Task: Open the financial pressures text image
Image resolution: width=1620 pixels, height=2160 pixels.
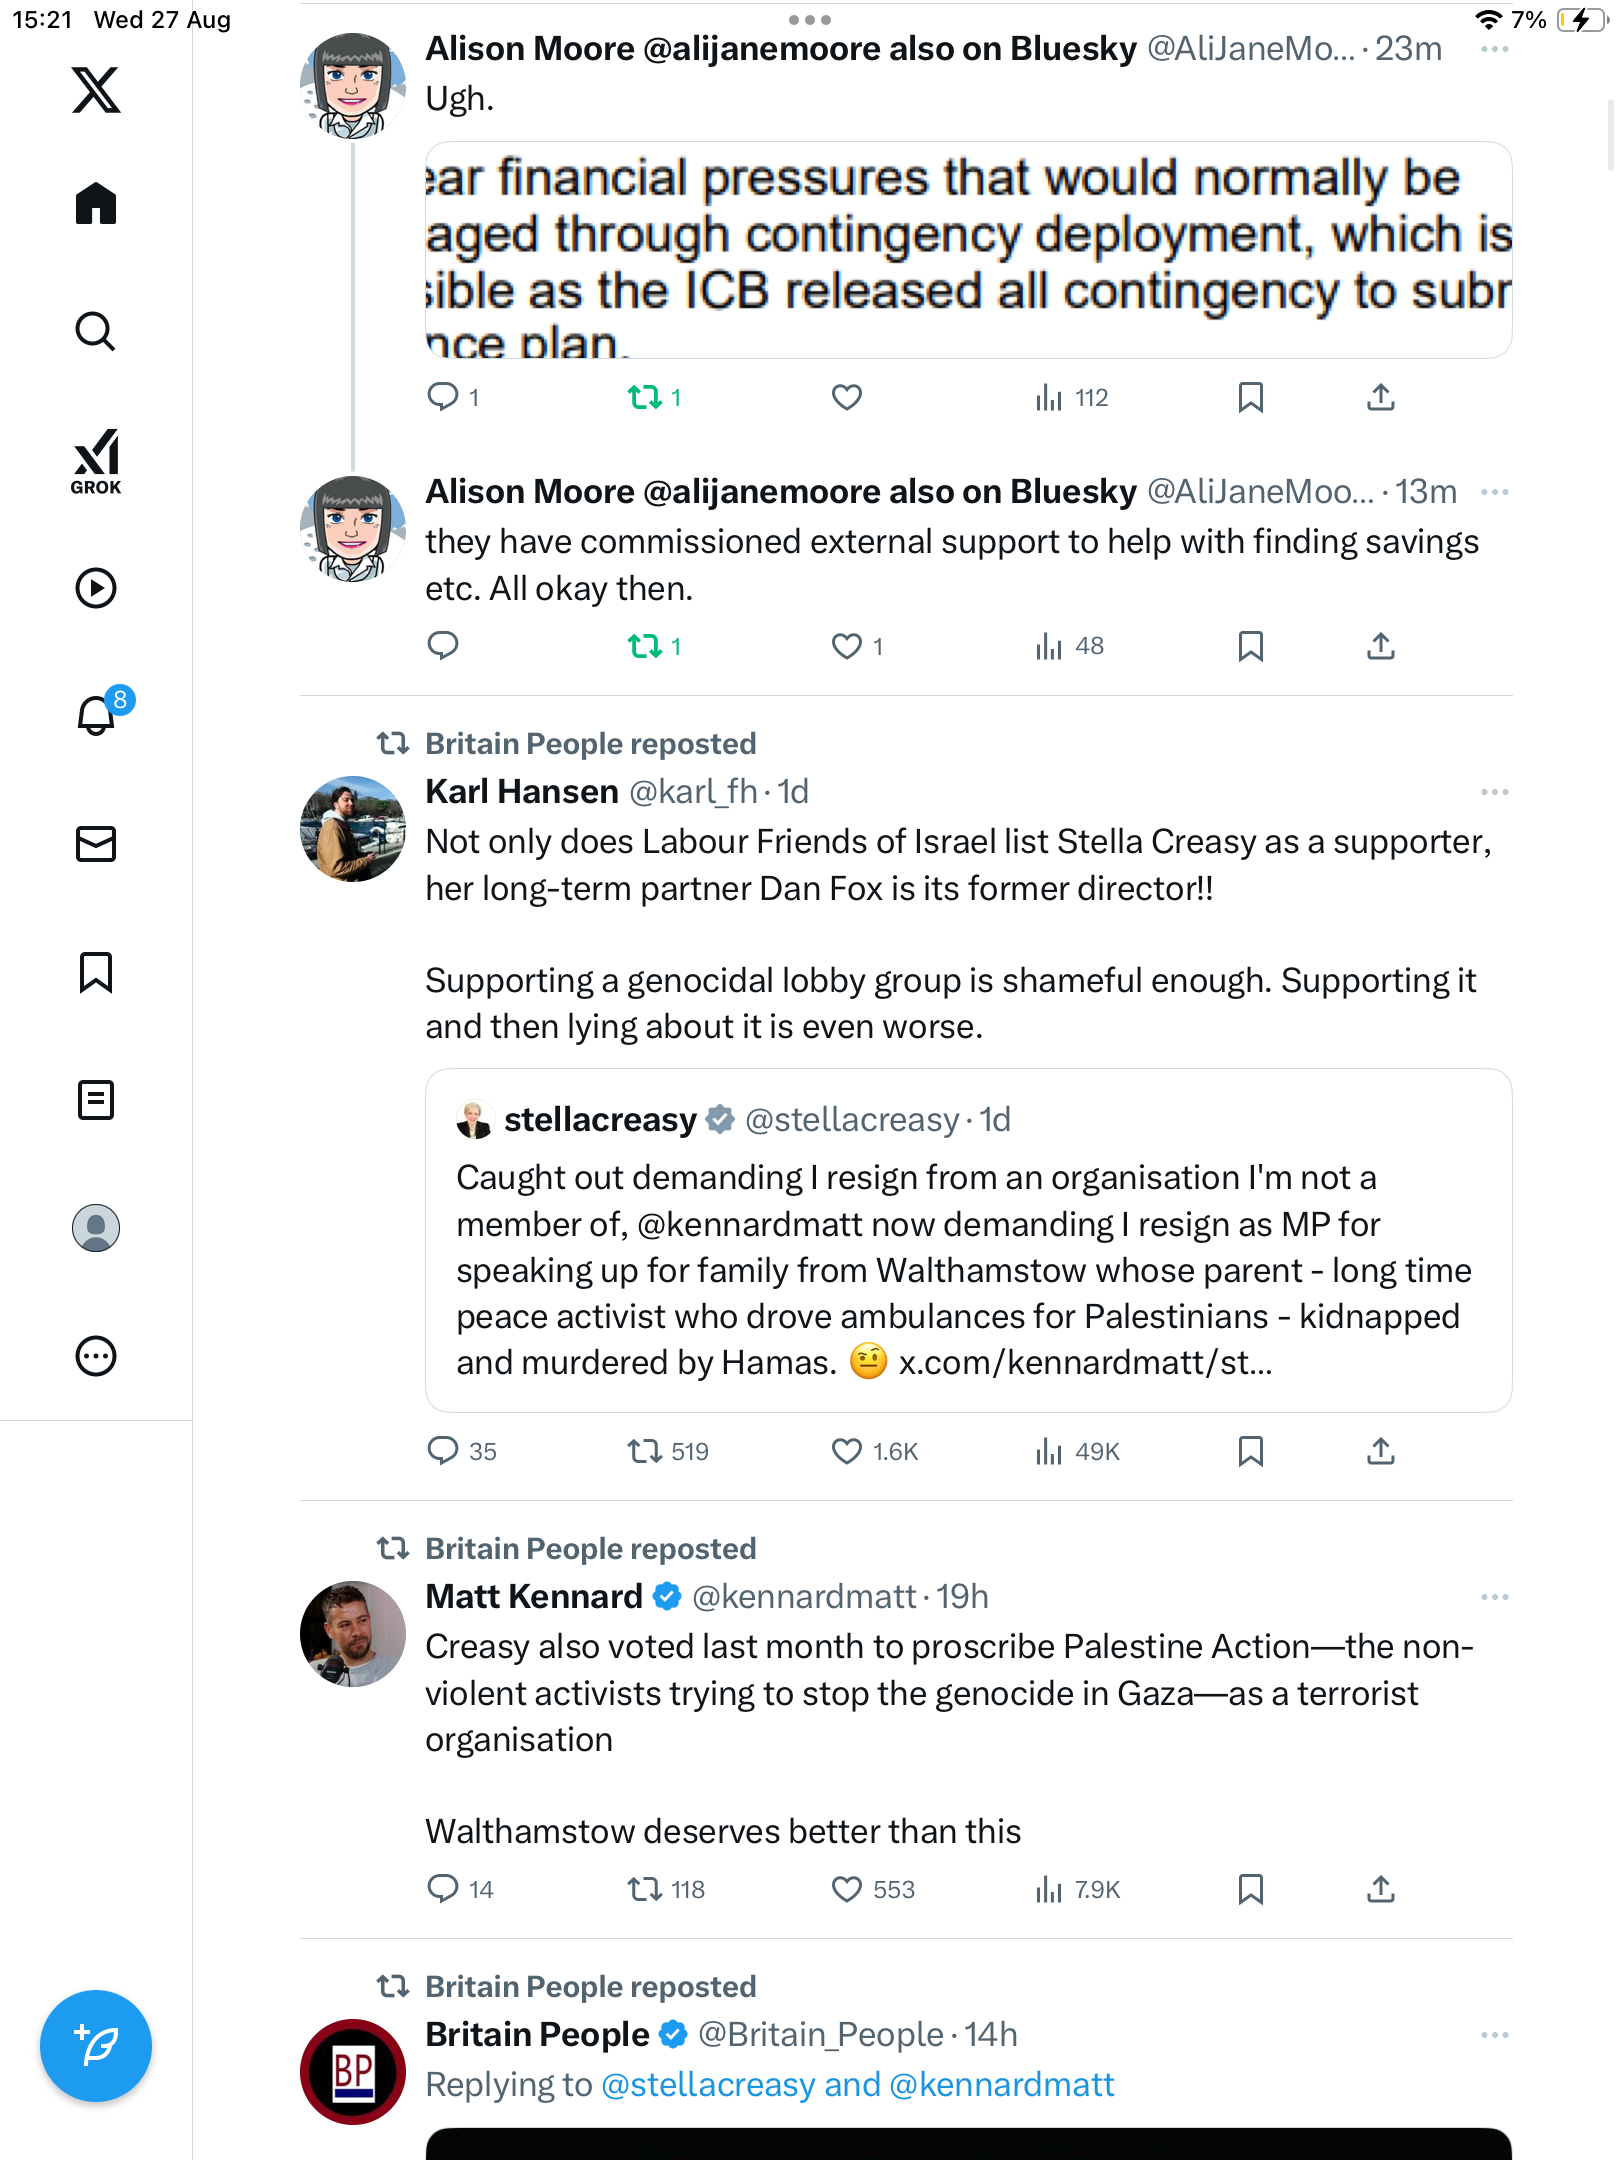Action: (967, 250)
